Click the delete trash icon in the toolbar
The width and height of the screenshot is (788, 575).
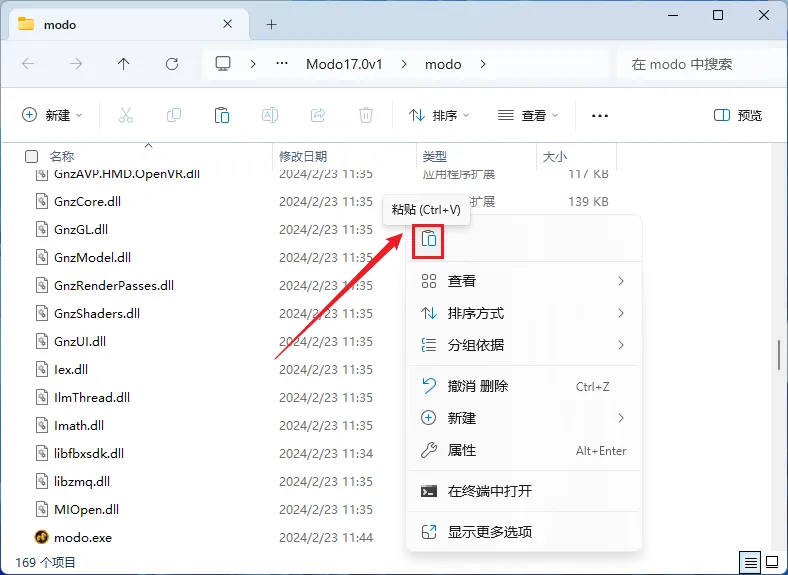tap(366, 116)
